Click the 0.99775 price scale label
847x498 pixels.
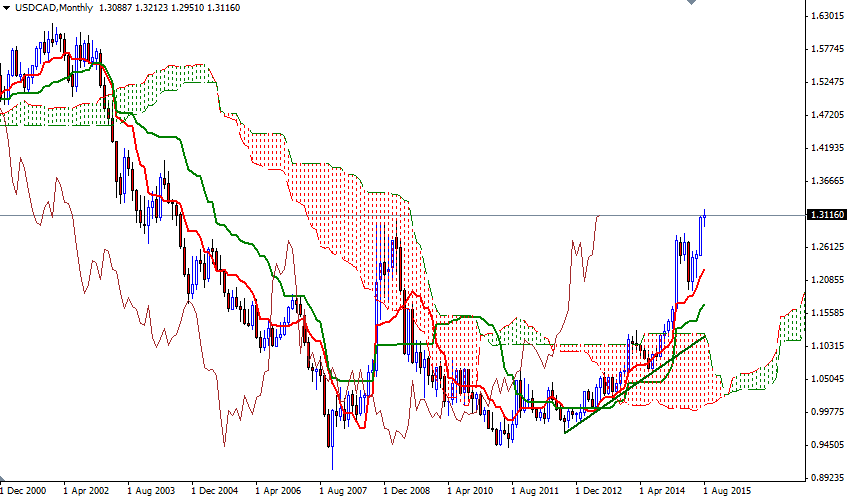827,412
